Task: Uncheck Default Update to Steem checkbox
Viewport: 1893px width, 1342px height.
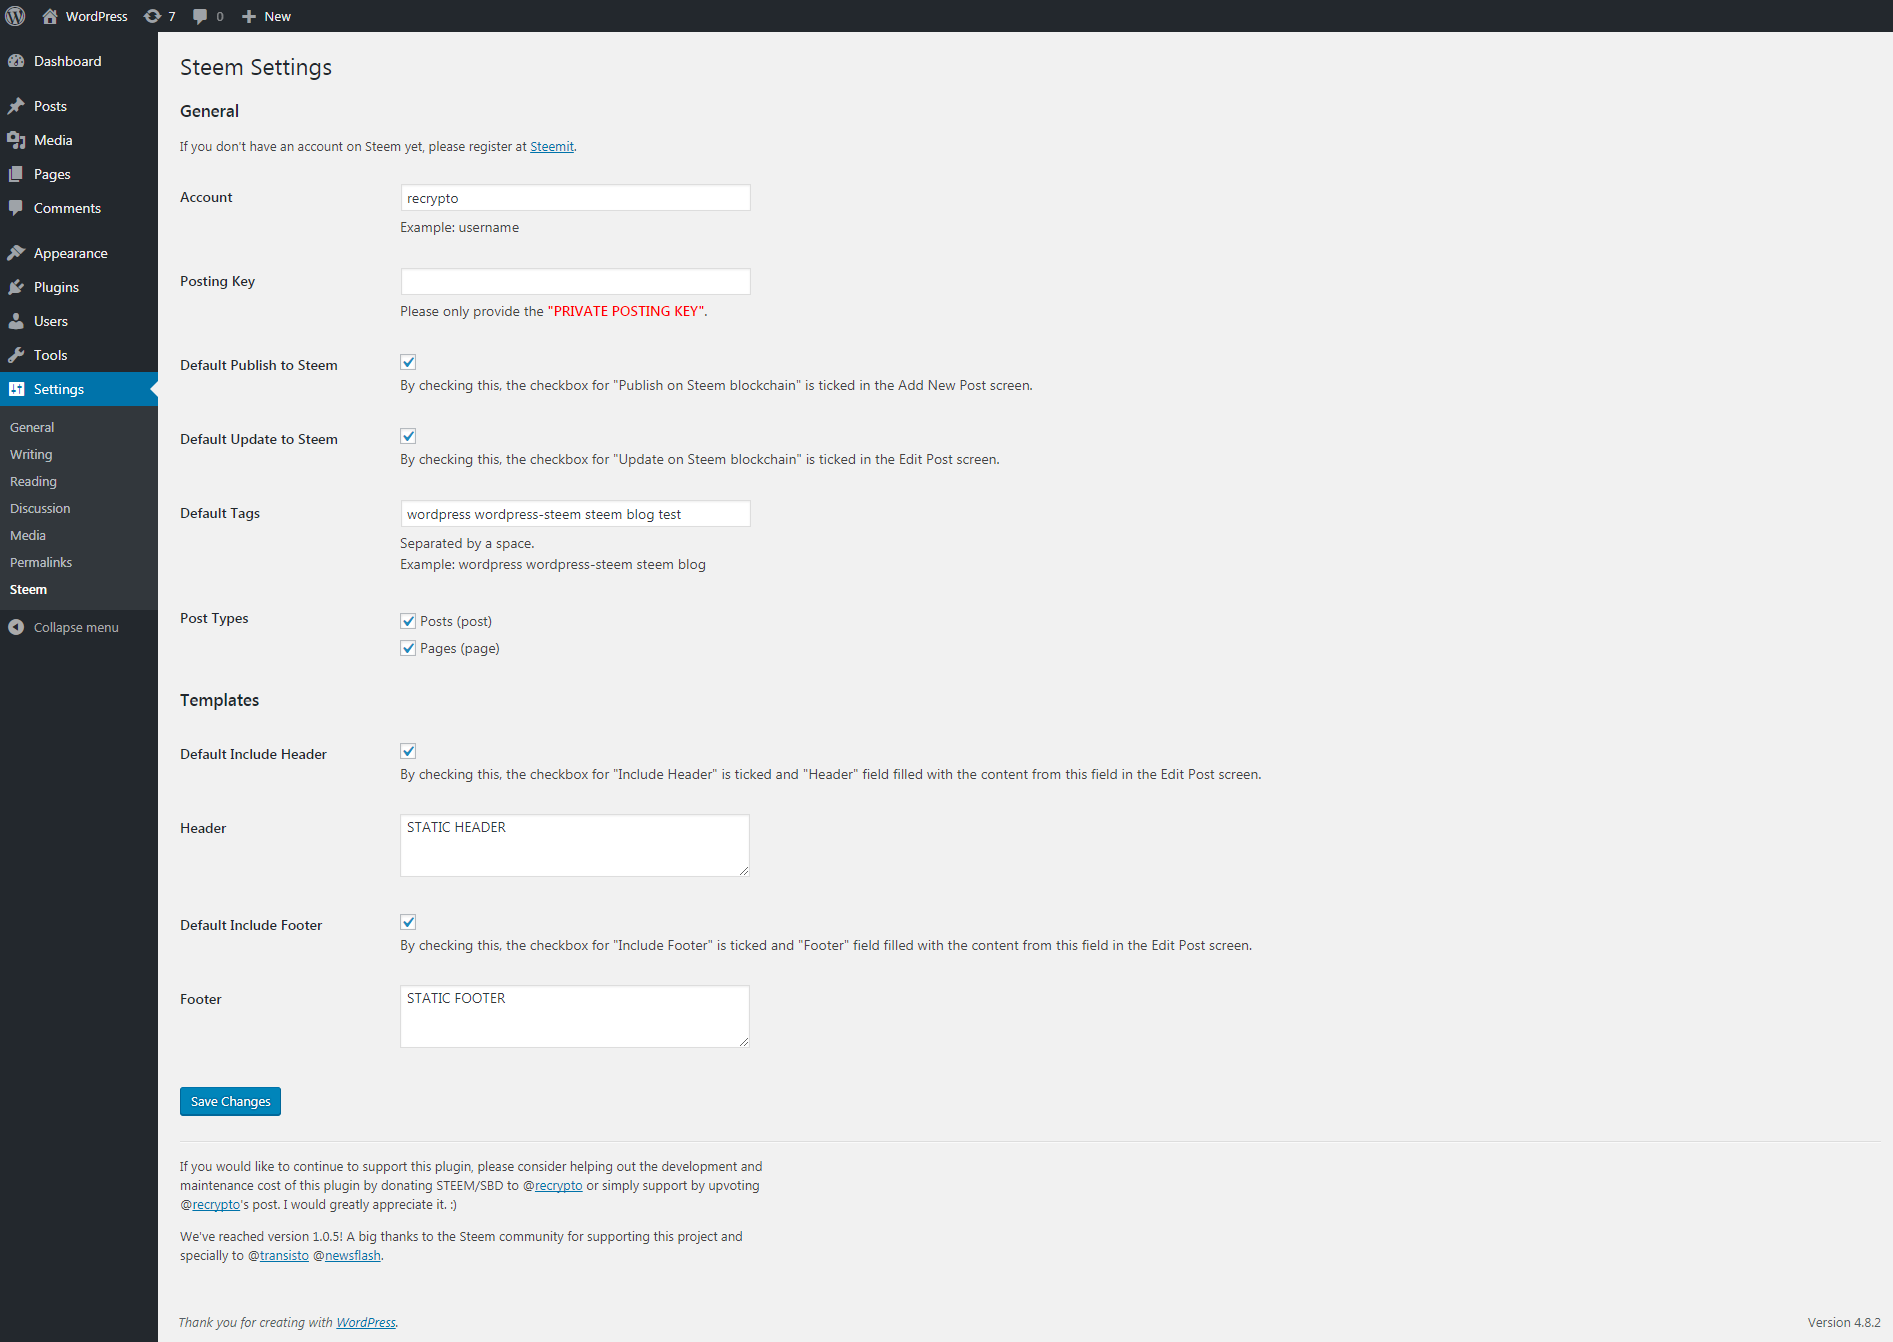Action: (408, 436)
